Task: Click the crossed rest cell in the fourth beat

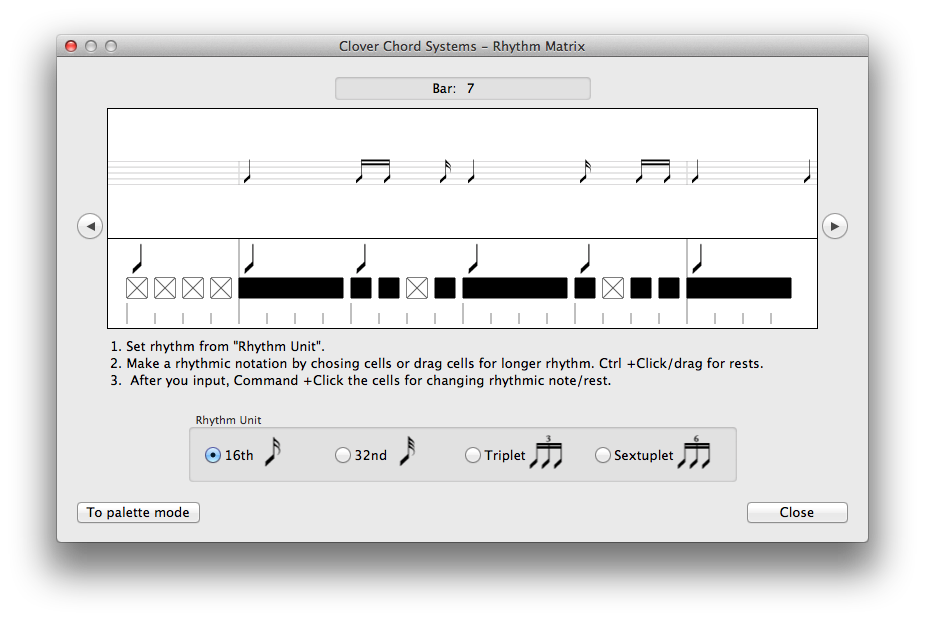Action: point(613,288)
